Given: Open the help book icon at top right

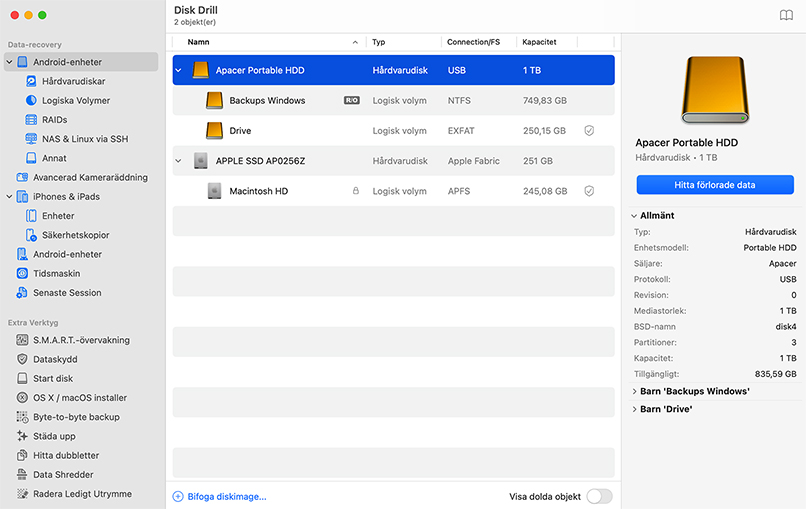Looking at the screenshot, I should point(786,15).
